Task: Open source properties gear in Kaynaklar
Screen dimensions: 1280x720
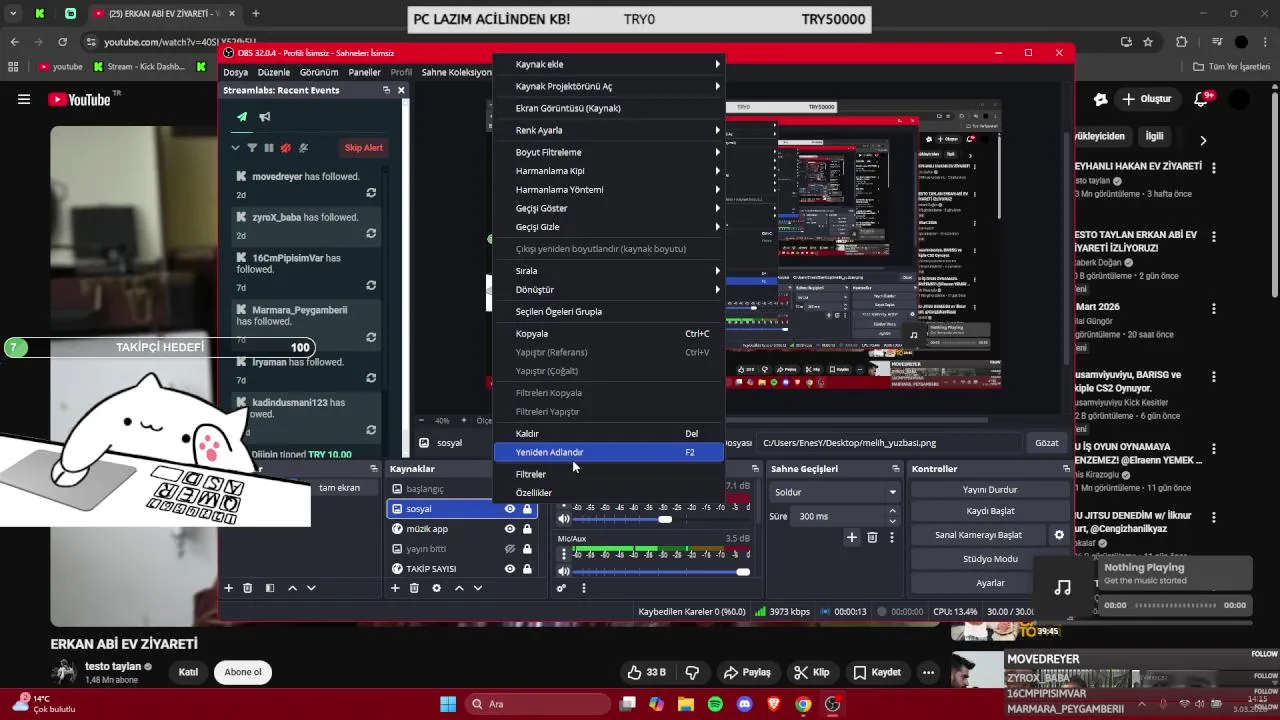Action: [x=436, y=588]
